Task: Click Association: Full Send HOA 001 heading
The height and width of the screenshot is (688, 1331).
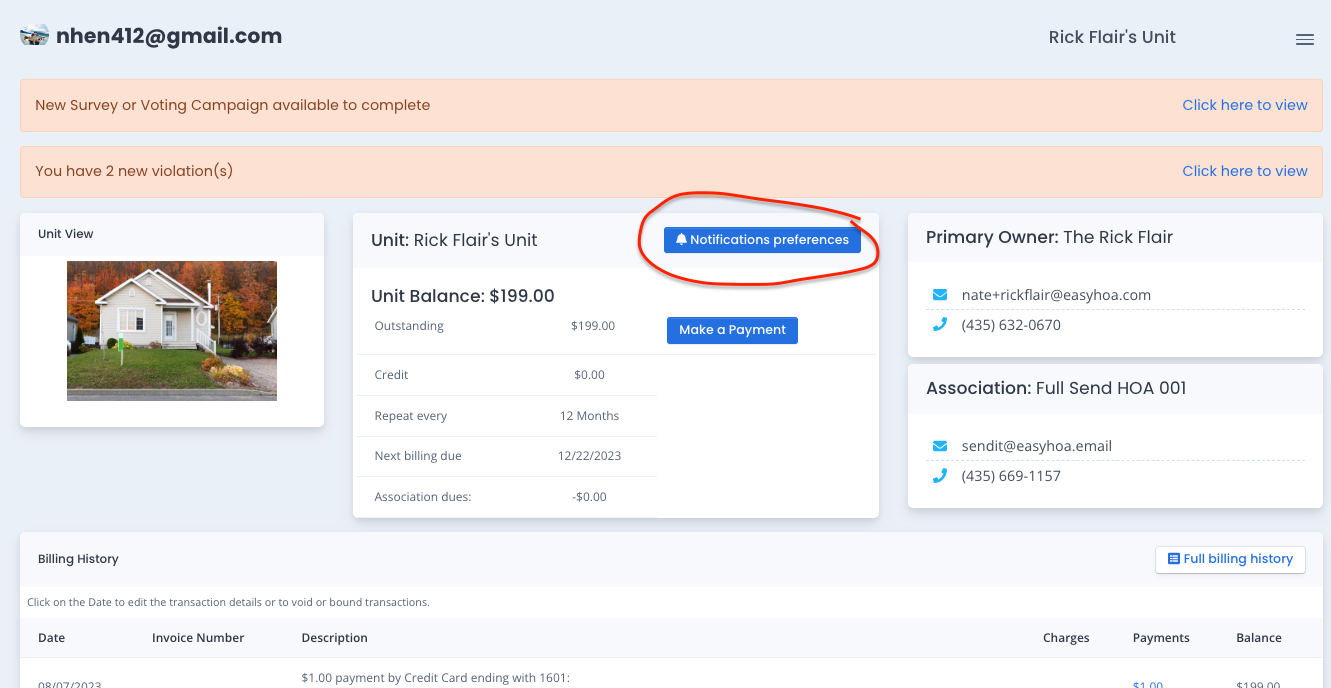Action: pos(1056,388)
